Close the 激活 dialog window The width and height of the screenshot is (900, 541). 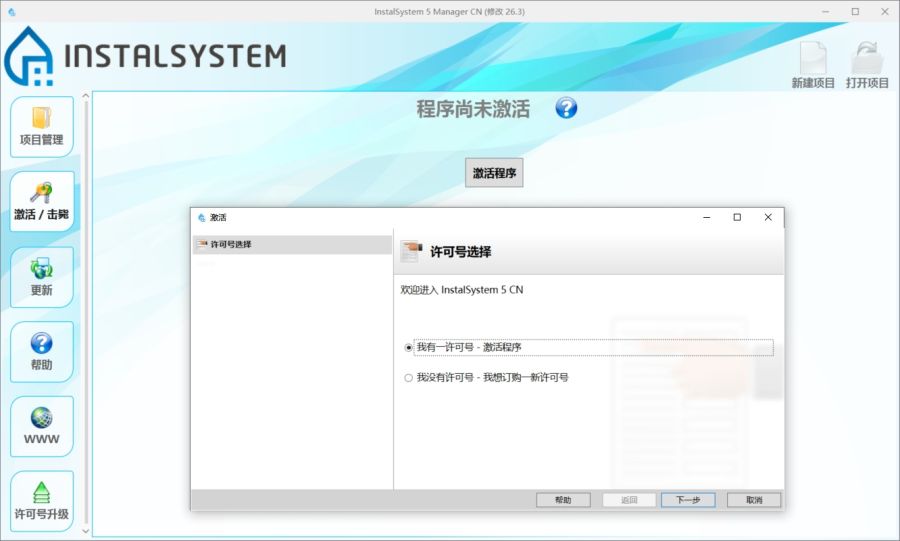point(767,217)
